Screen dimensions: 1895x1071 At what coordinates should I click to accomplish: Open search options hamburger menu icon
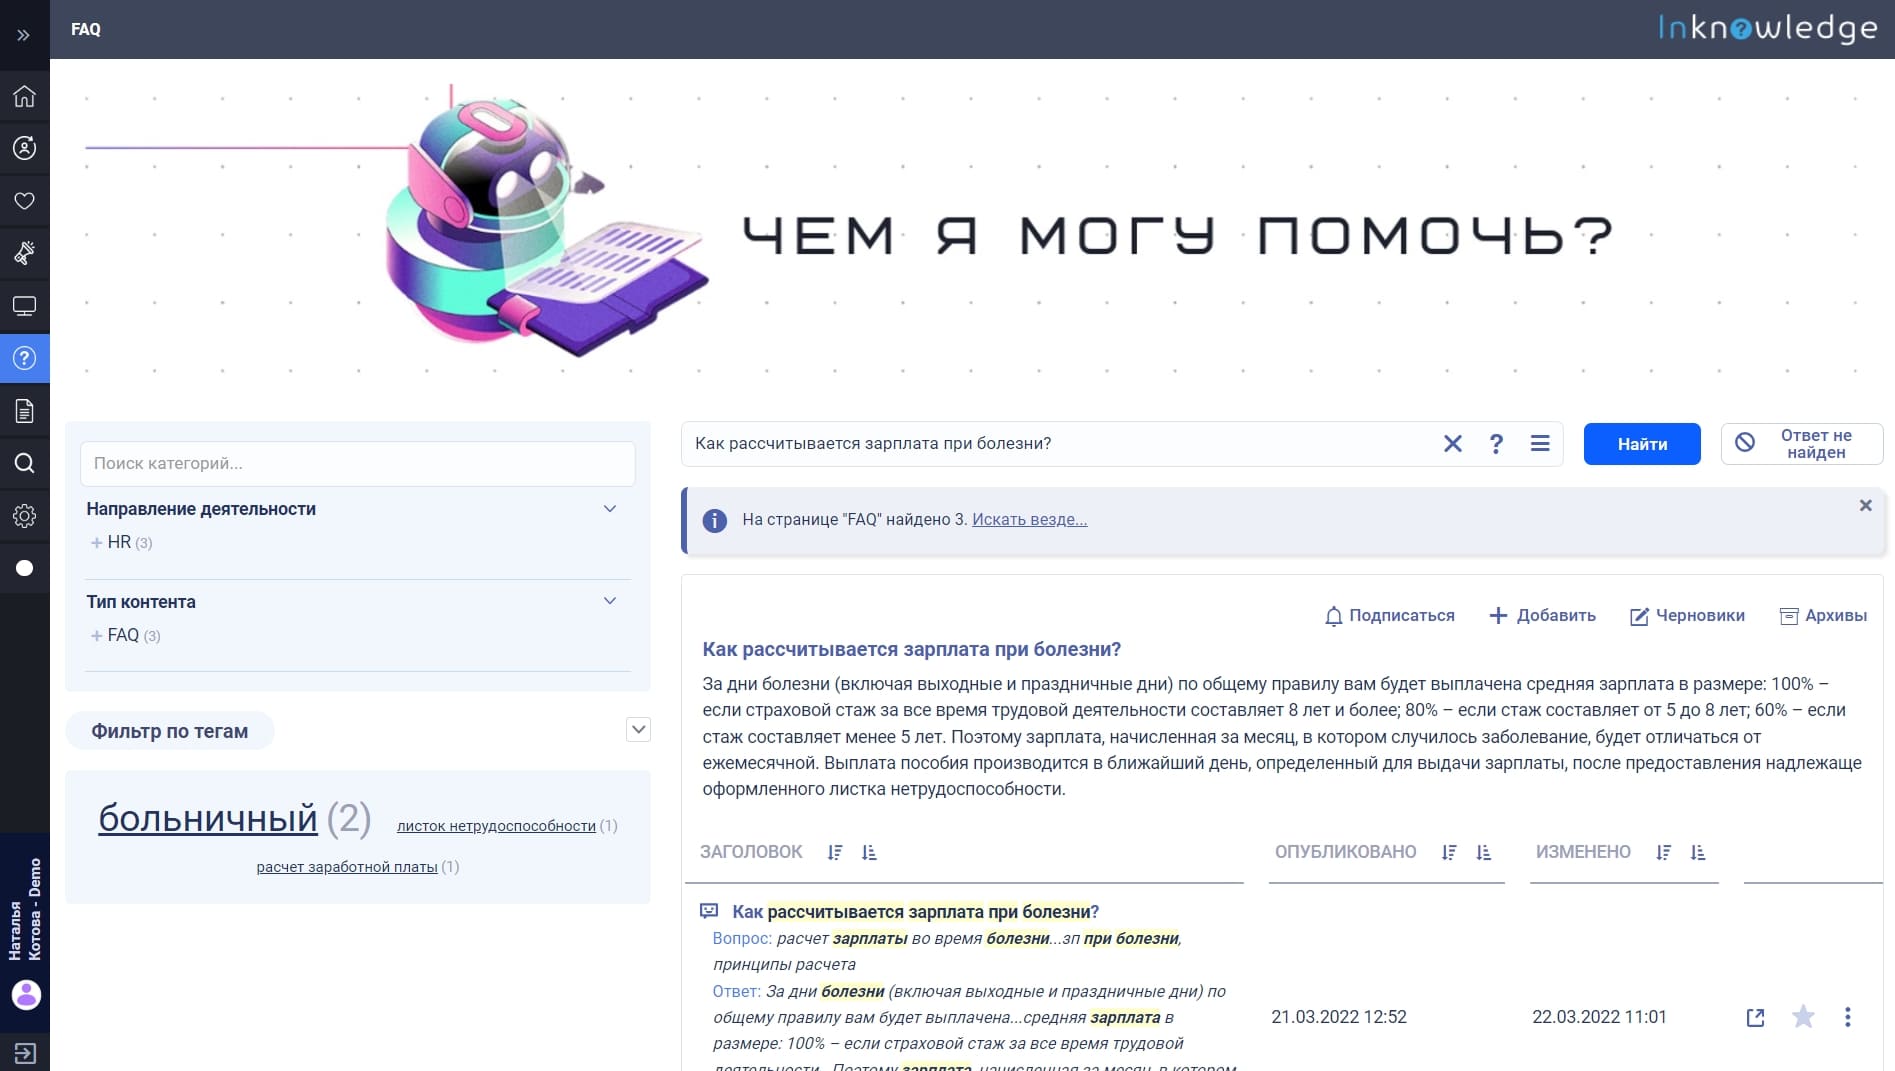click(x=1540, y=444)
